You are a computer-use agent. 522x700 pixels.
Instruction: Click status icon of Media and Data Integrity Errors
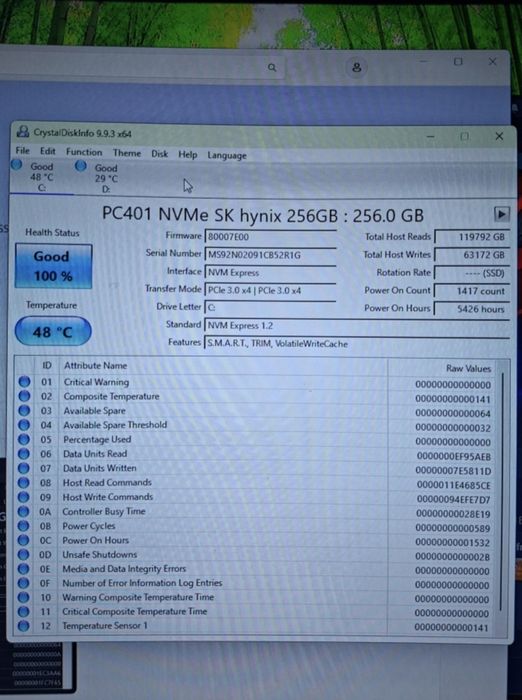(24, 569)
